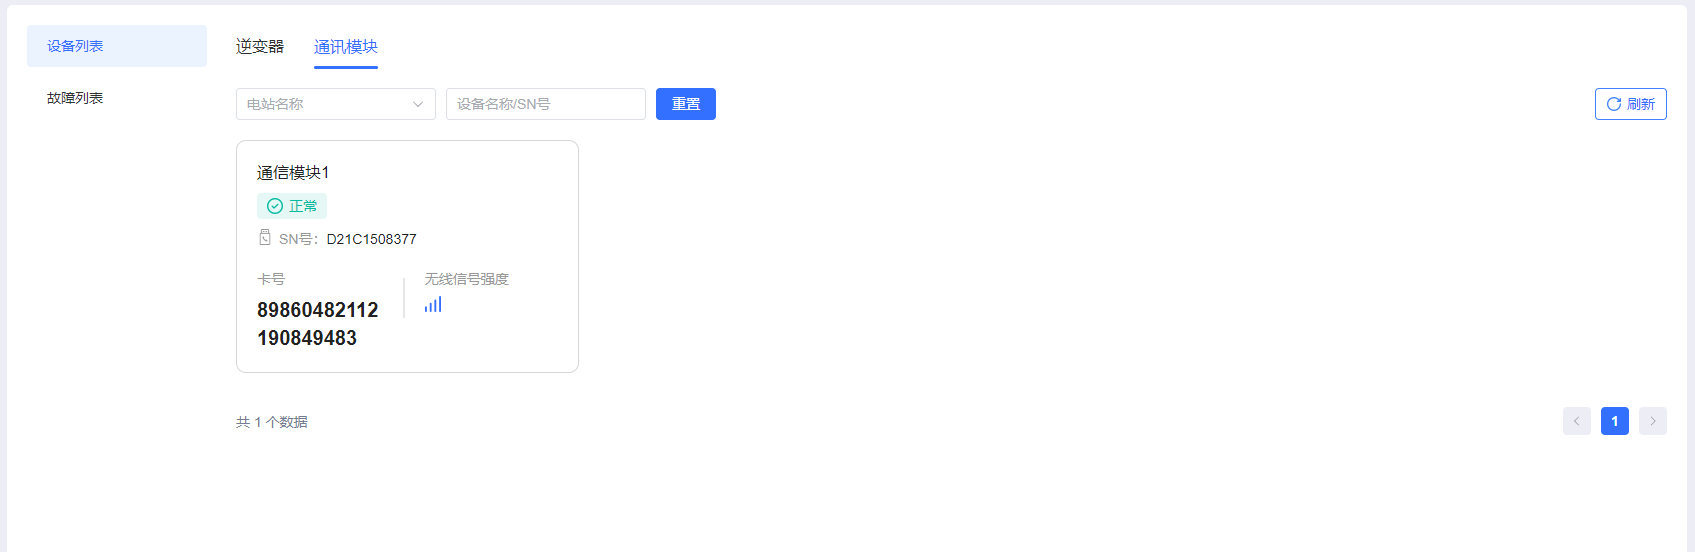This screenshot has height=553, width=1695.
Task: Select the 通讯模块 tab
Action: [346, 47]
